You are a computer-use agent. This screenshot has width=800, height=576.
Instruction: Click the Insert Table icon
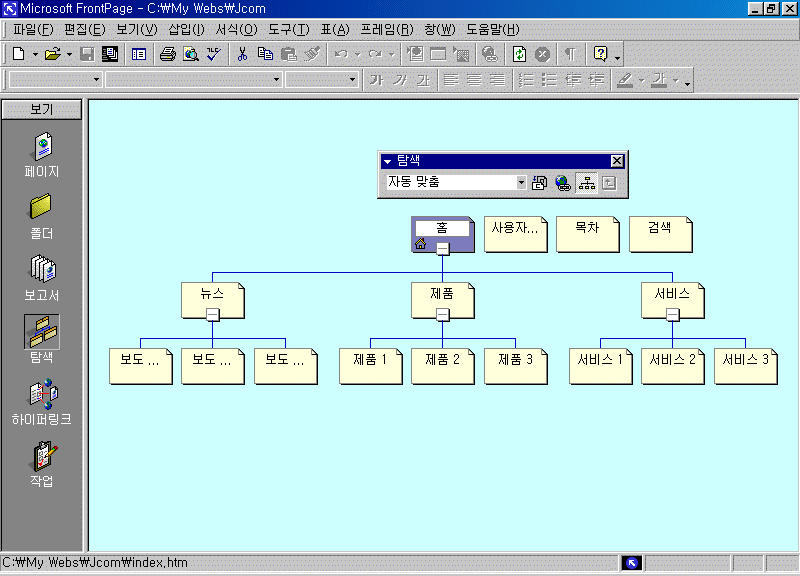point(438,54)
